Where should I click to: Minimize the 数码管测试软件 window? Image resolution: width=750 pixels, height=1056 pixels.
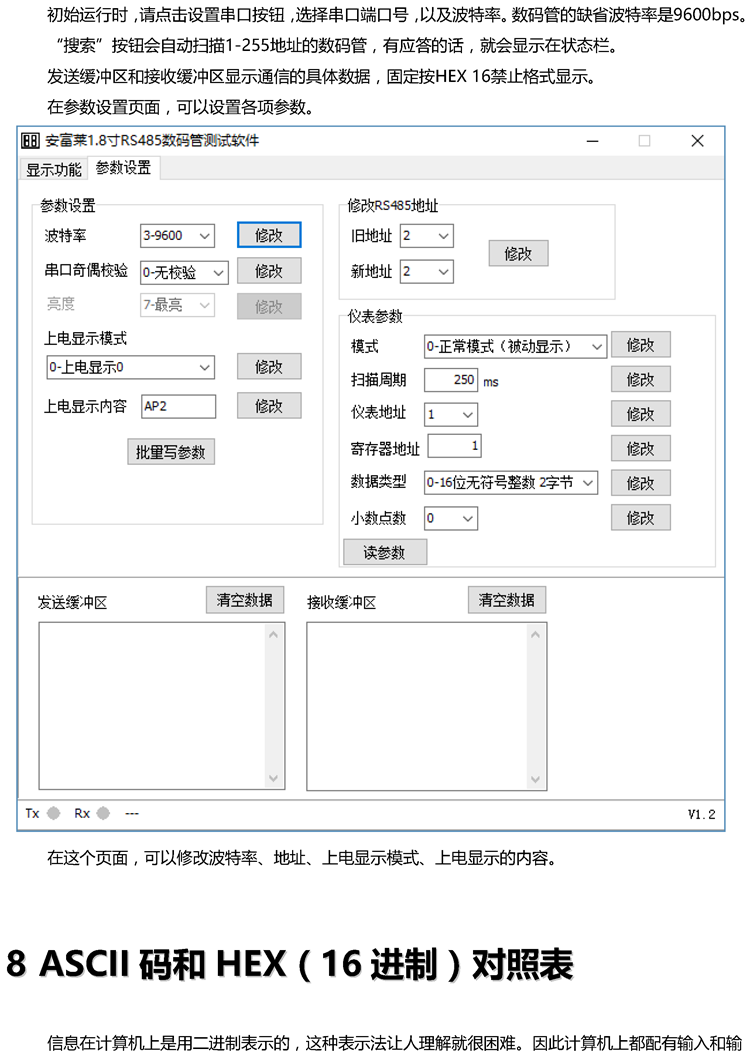coord(592,141)
